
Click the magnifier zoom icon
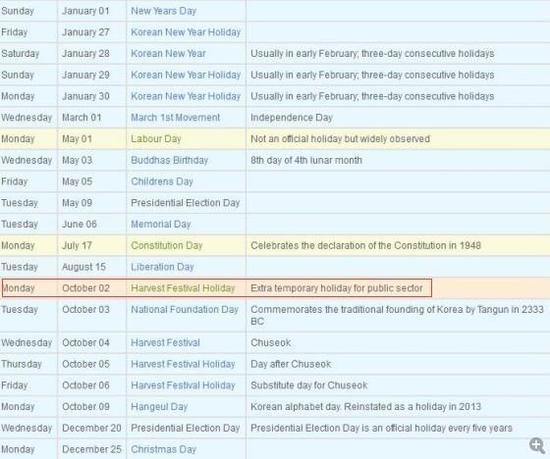click(x=537, y=445)
